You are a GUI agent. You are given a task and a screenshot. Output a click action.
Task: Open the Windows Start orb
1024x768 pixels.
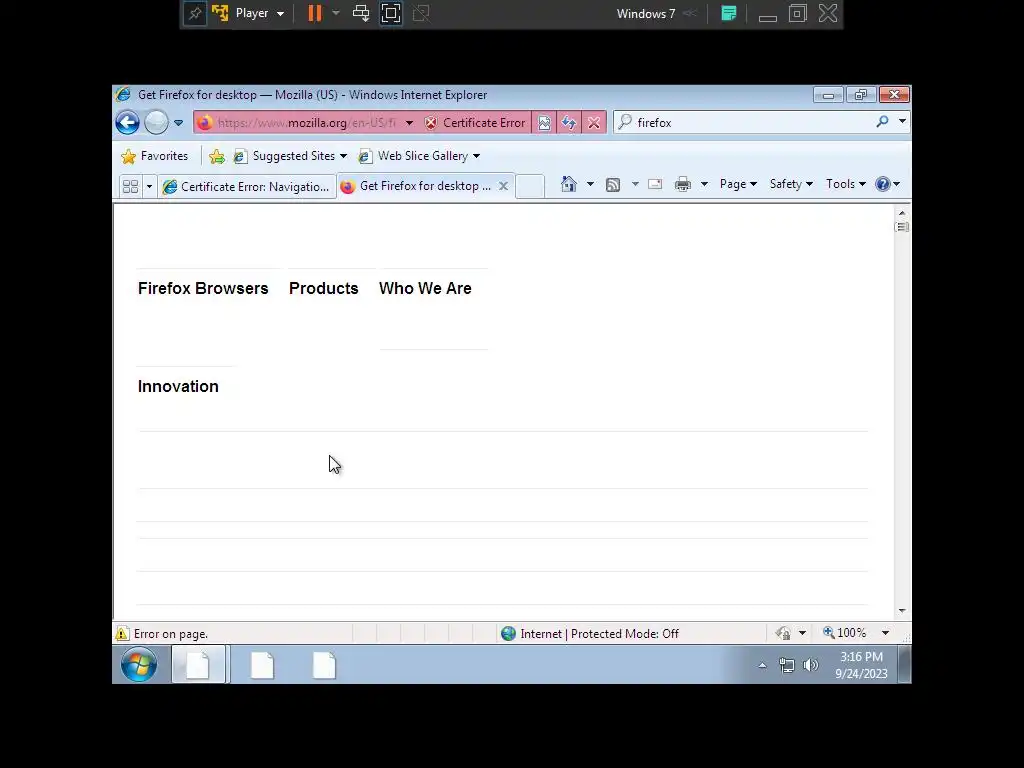(139, 665)
